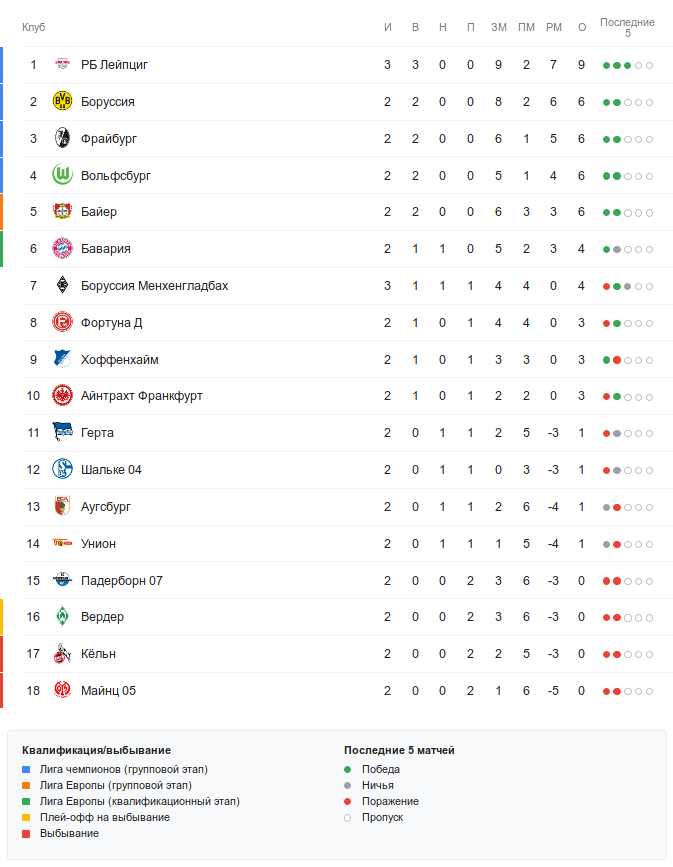Click the RB Leipzig club logo
This screenshot has width=673, height=867.
click(x=63, y=65)
